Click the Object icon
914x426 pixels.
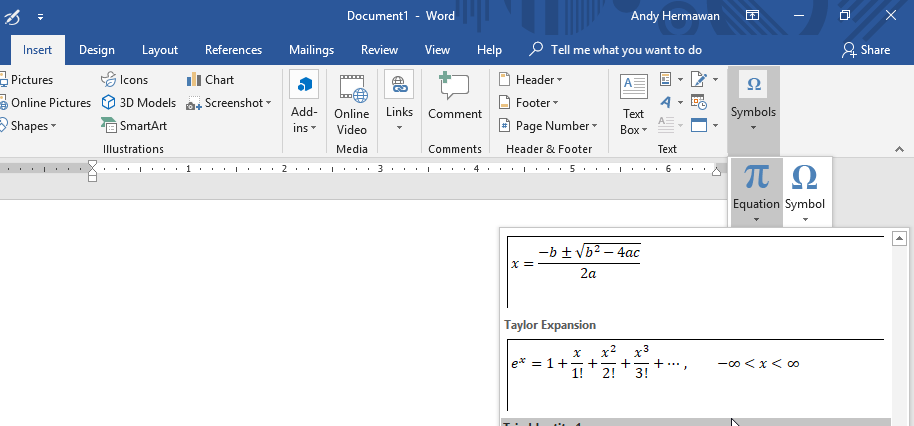pos(698,125)
